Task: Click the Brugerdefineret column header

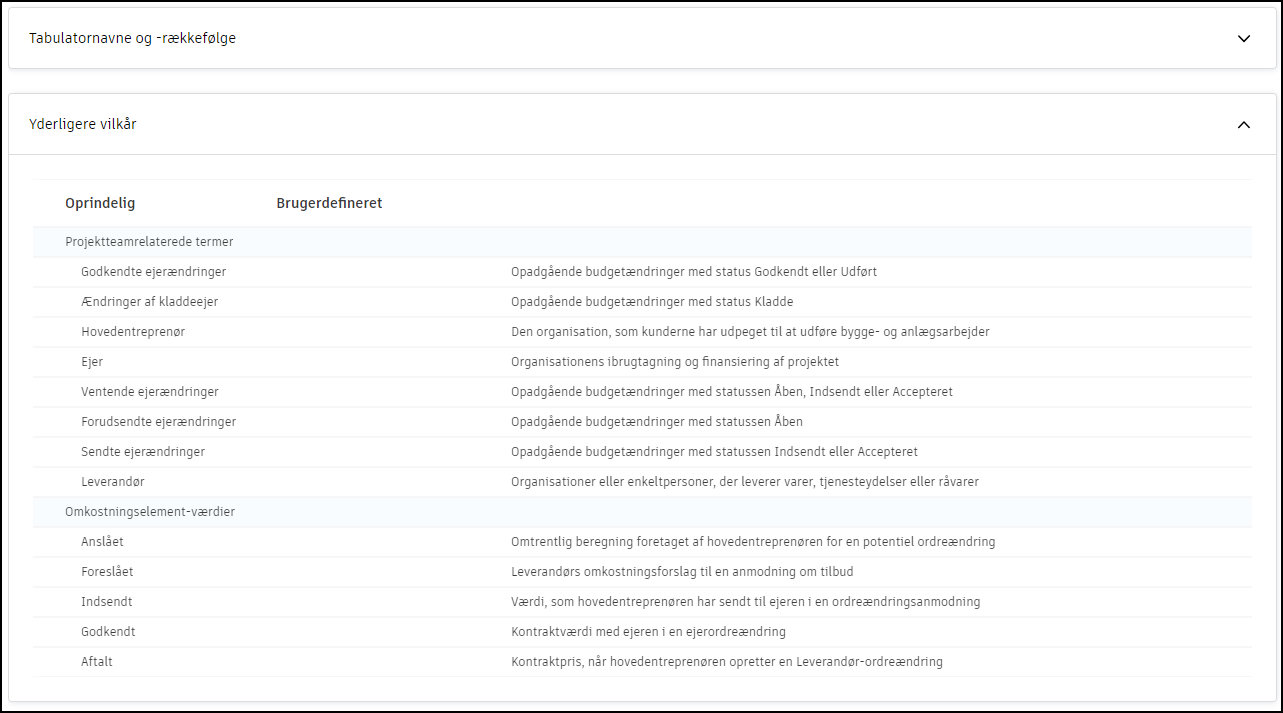Action: click(x=329, y=203)
